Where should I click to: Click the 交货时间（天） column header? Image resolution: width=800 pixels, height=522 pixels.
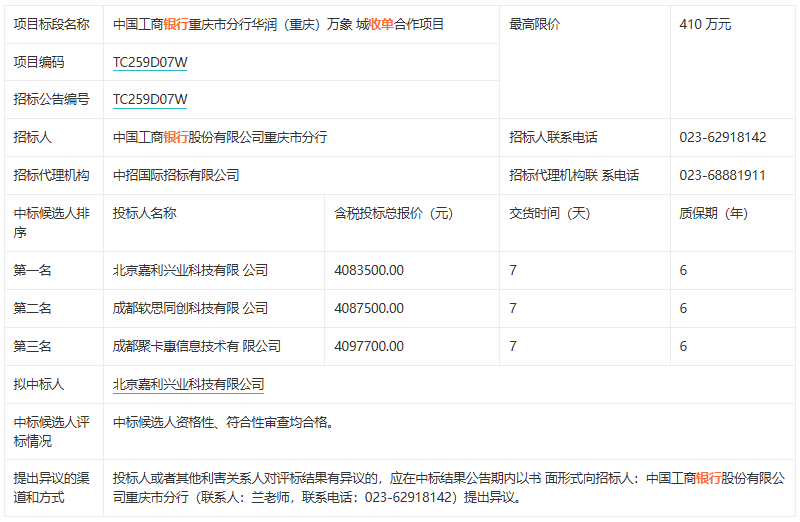coord(550,213)
